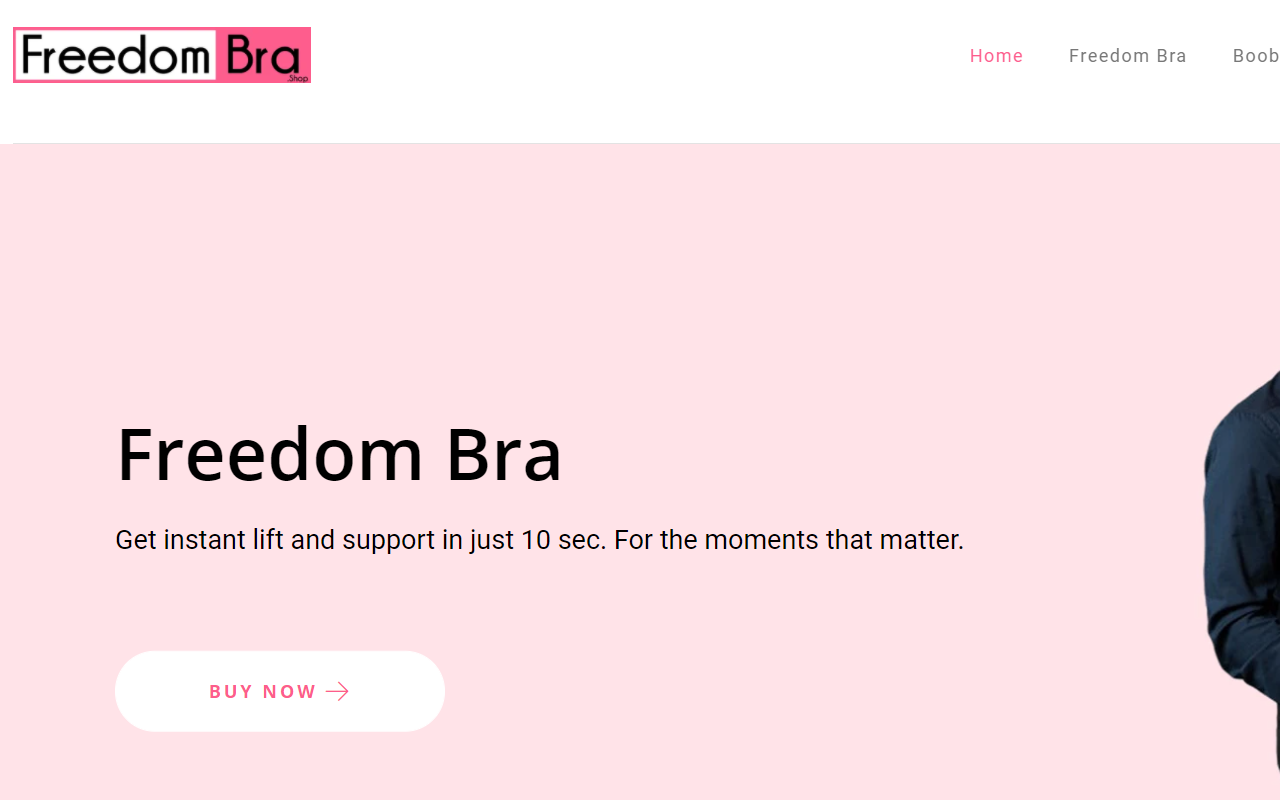Click the BUY NOW button

[x=280, y=691]
